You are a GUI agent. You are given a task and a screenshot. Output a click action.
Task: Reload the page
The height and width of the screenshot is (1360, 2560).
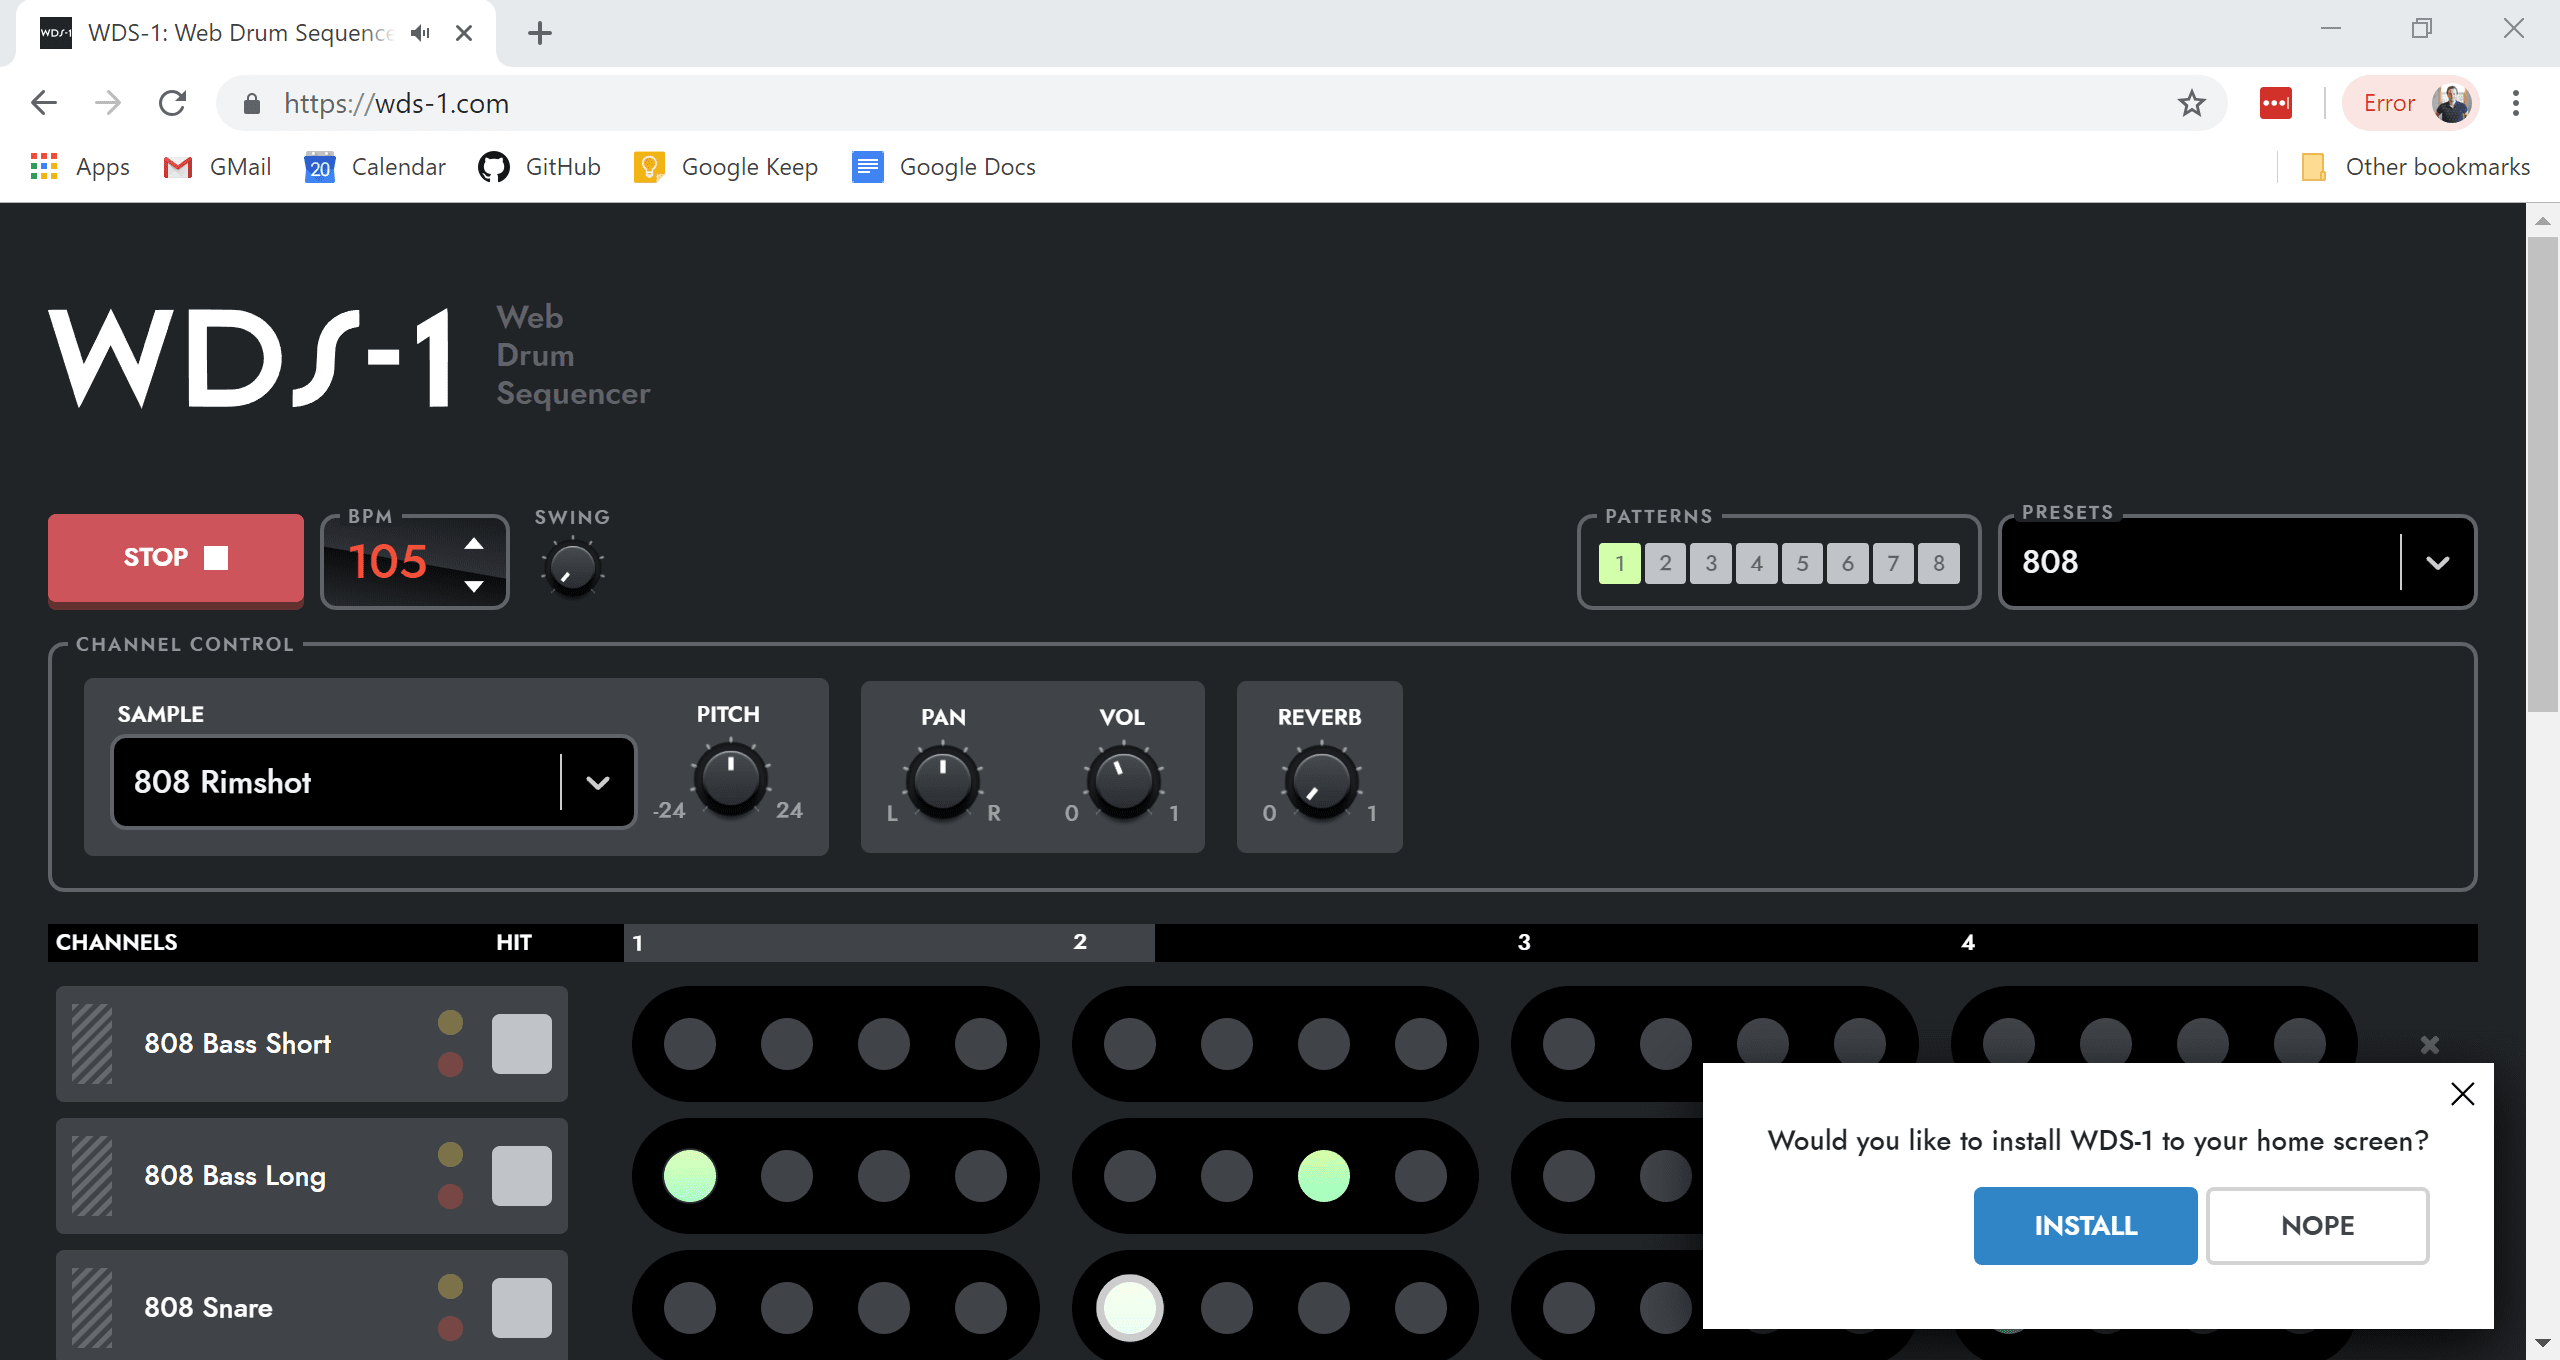(x=172, y=103)
